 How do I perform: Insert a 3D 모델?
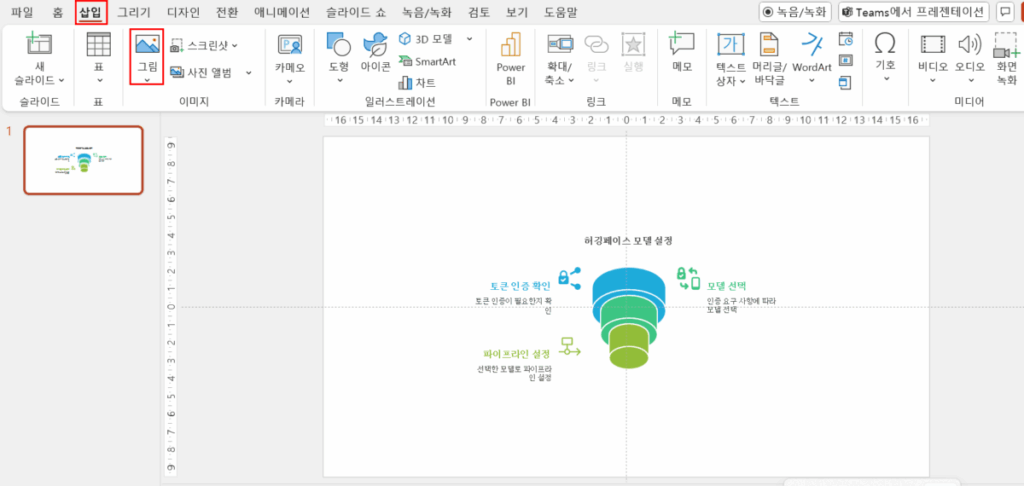425,39
